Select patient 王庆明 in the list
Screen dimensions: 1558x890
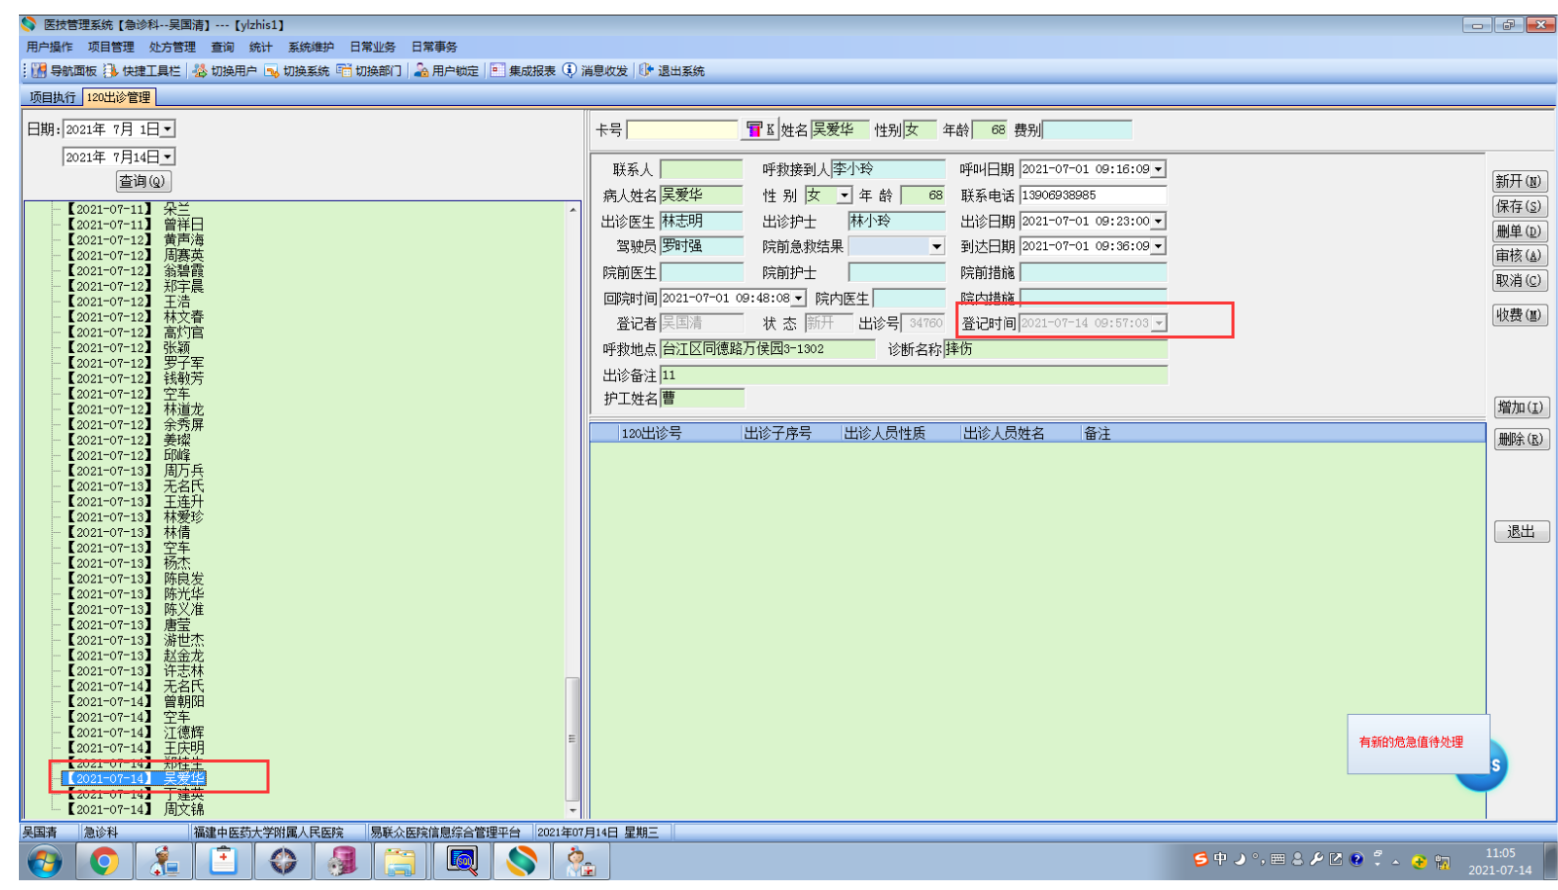[x=135, y=747]
